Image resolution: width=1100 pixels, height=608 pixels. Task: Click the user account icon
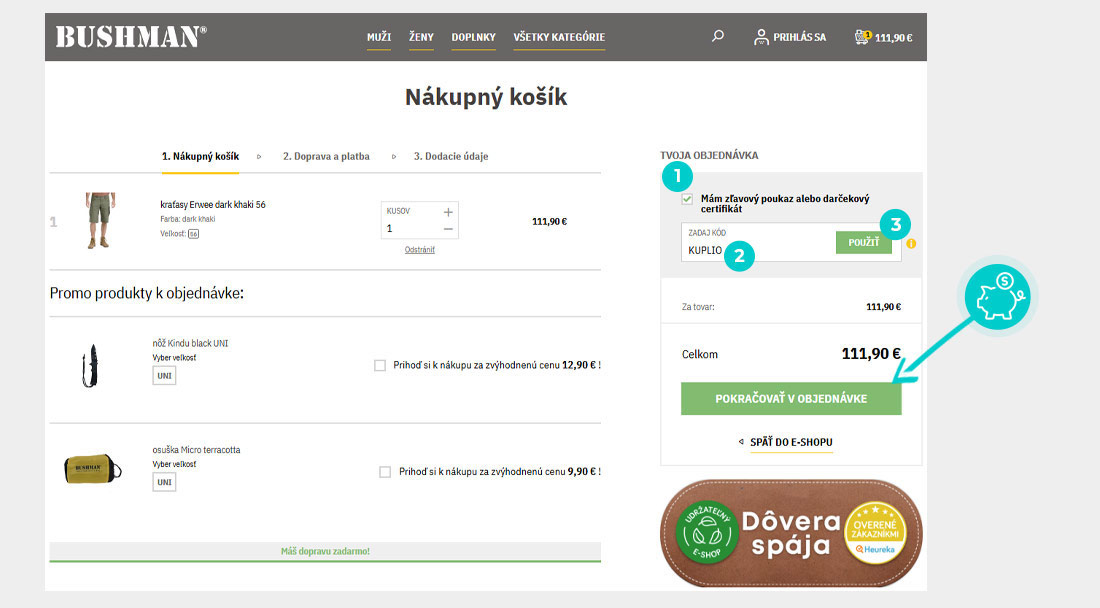pyautogui.click(x=761, y=37)
